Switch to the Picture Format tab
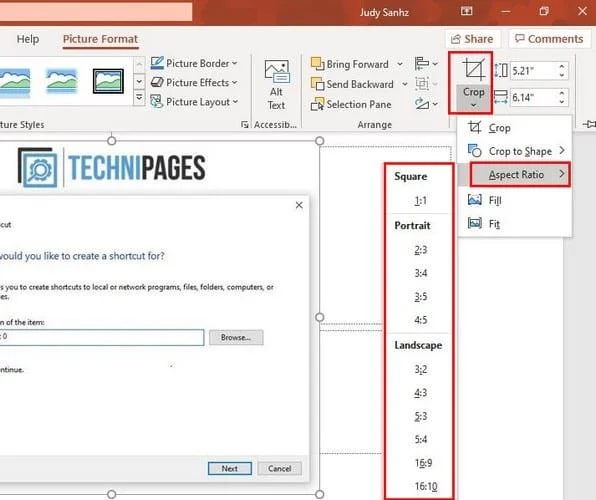This screenshot has height=500, width=596. (100, 39)
